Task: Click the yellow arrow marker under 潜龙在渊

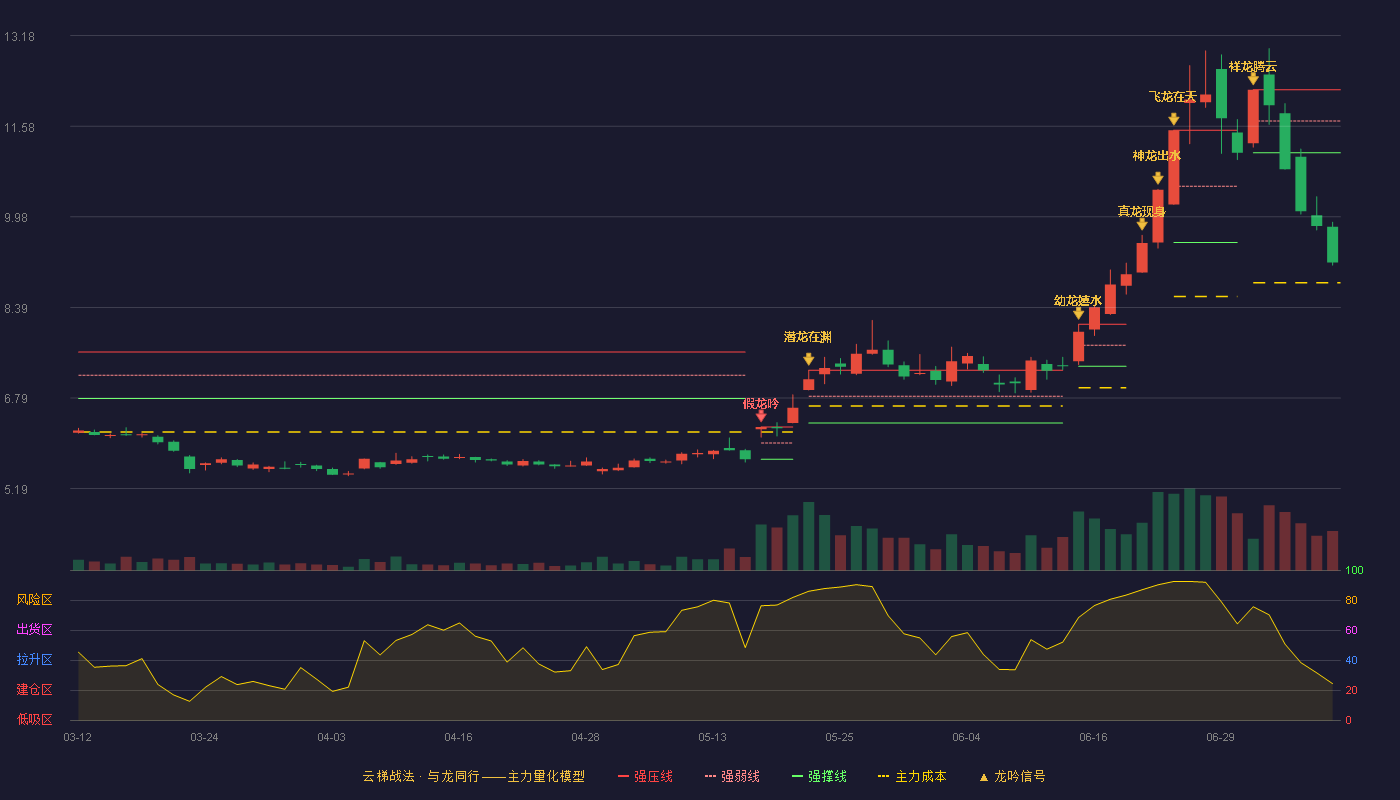Action: click(808, 359)
